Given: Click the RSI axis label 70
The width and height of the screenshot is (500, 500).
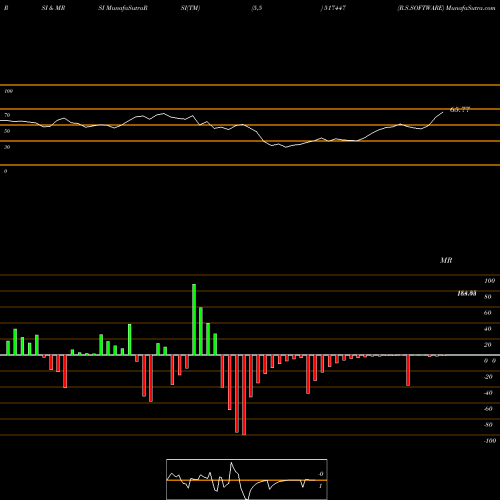Looking at the screenshot, I should 7,115.
